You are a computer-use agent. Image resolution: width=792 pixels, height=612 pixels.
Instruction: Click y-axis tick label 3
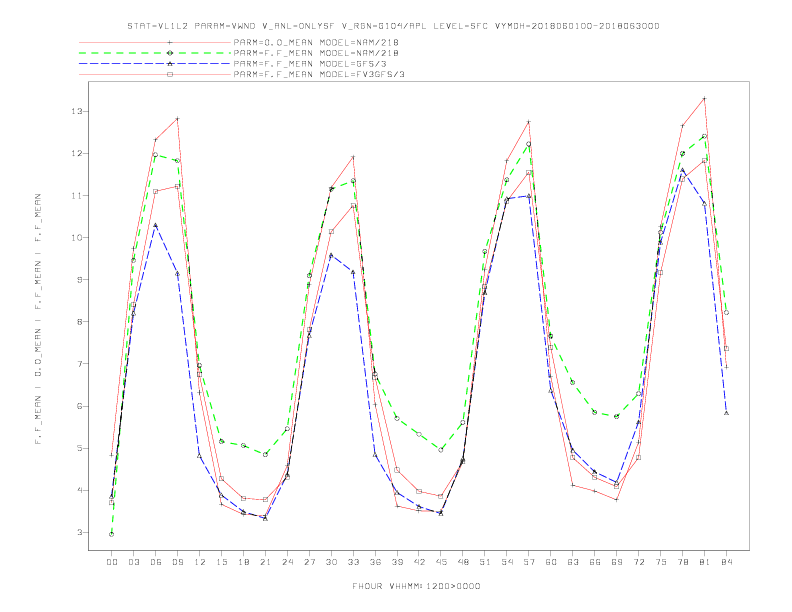click(x=80, y=532)
